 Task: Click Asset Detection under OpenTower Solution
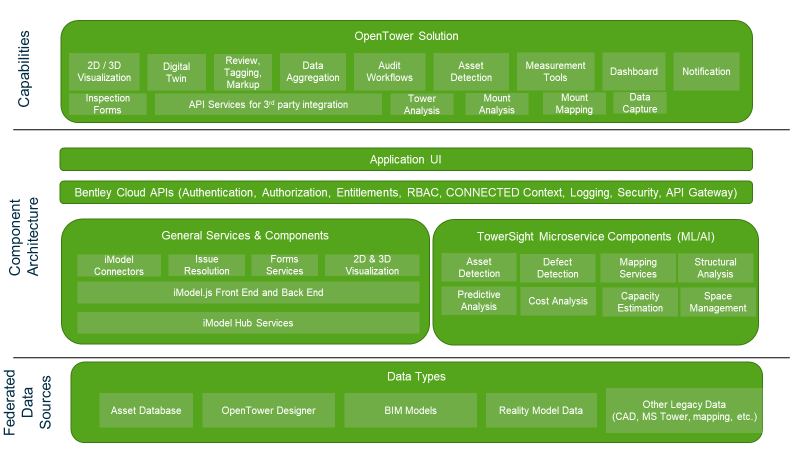[x=471, y=71]
